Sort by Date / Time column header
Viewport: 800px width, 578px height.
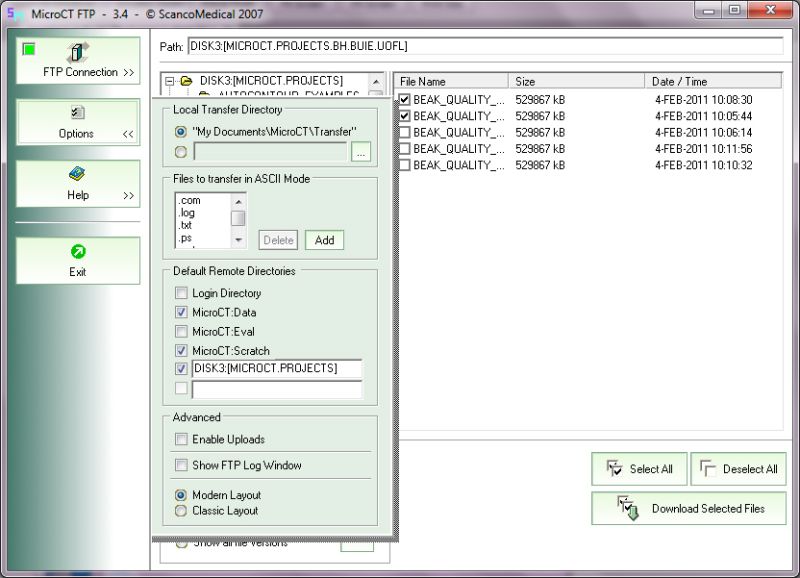click(x=713, y=81)
